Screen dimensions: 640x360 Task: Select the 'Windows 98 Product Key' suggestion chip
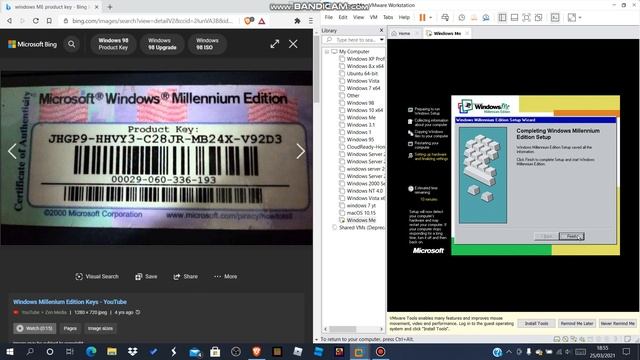(x=113, y=44)
